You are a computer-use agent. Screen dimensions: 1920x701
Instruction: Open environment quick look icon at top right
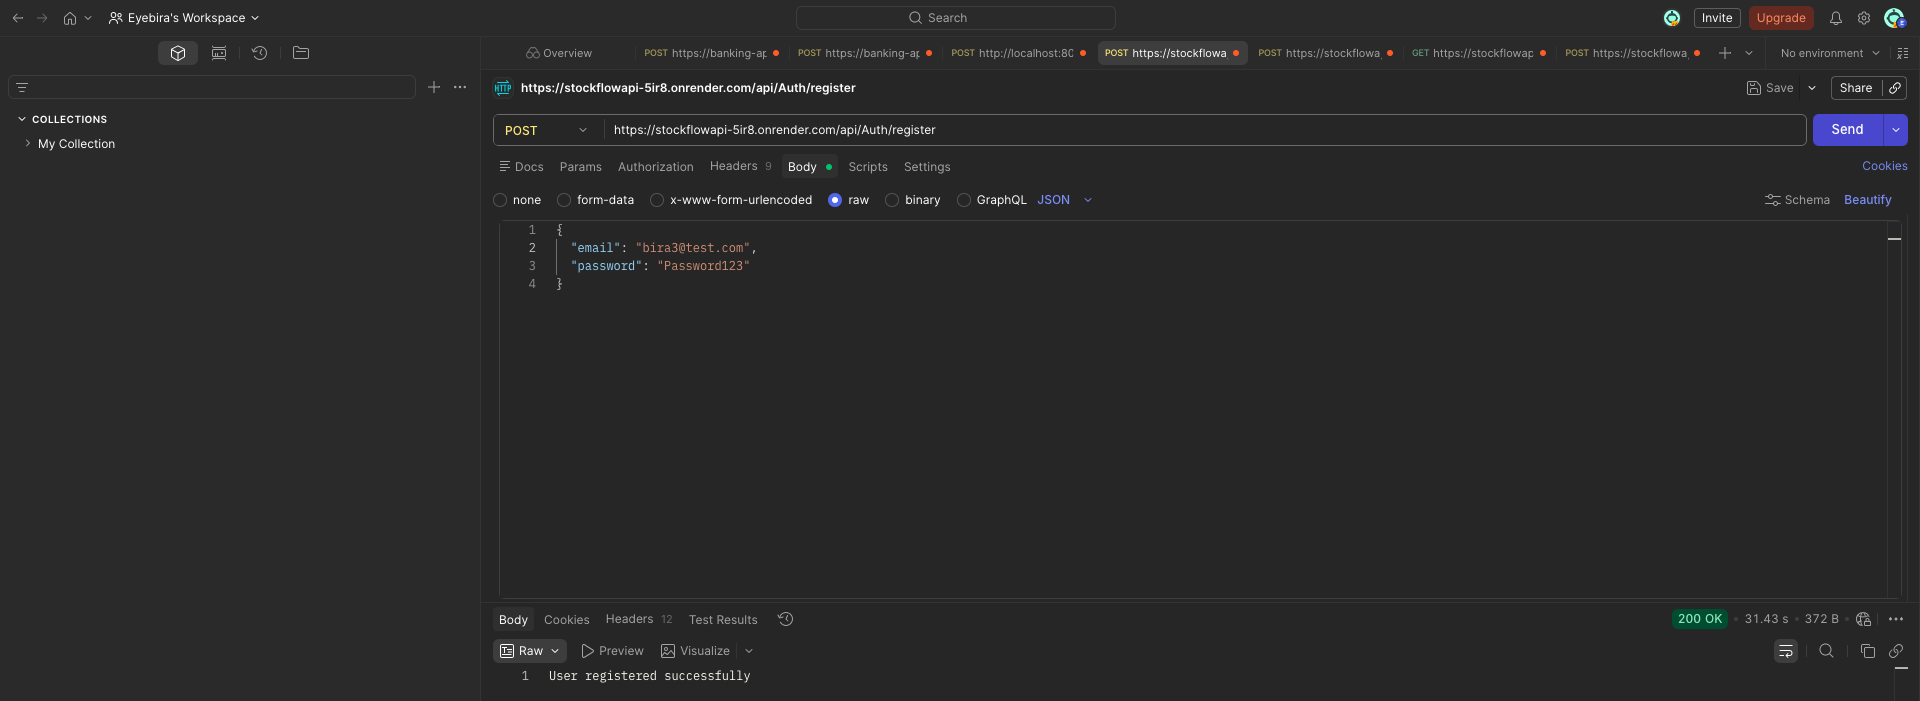click(1903, 53)
